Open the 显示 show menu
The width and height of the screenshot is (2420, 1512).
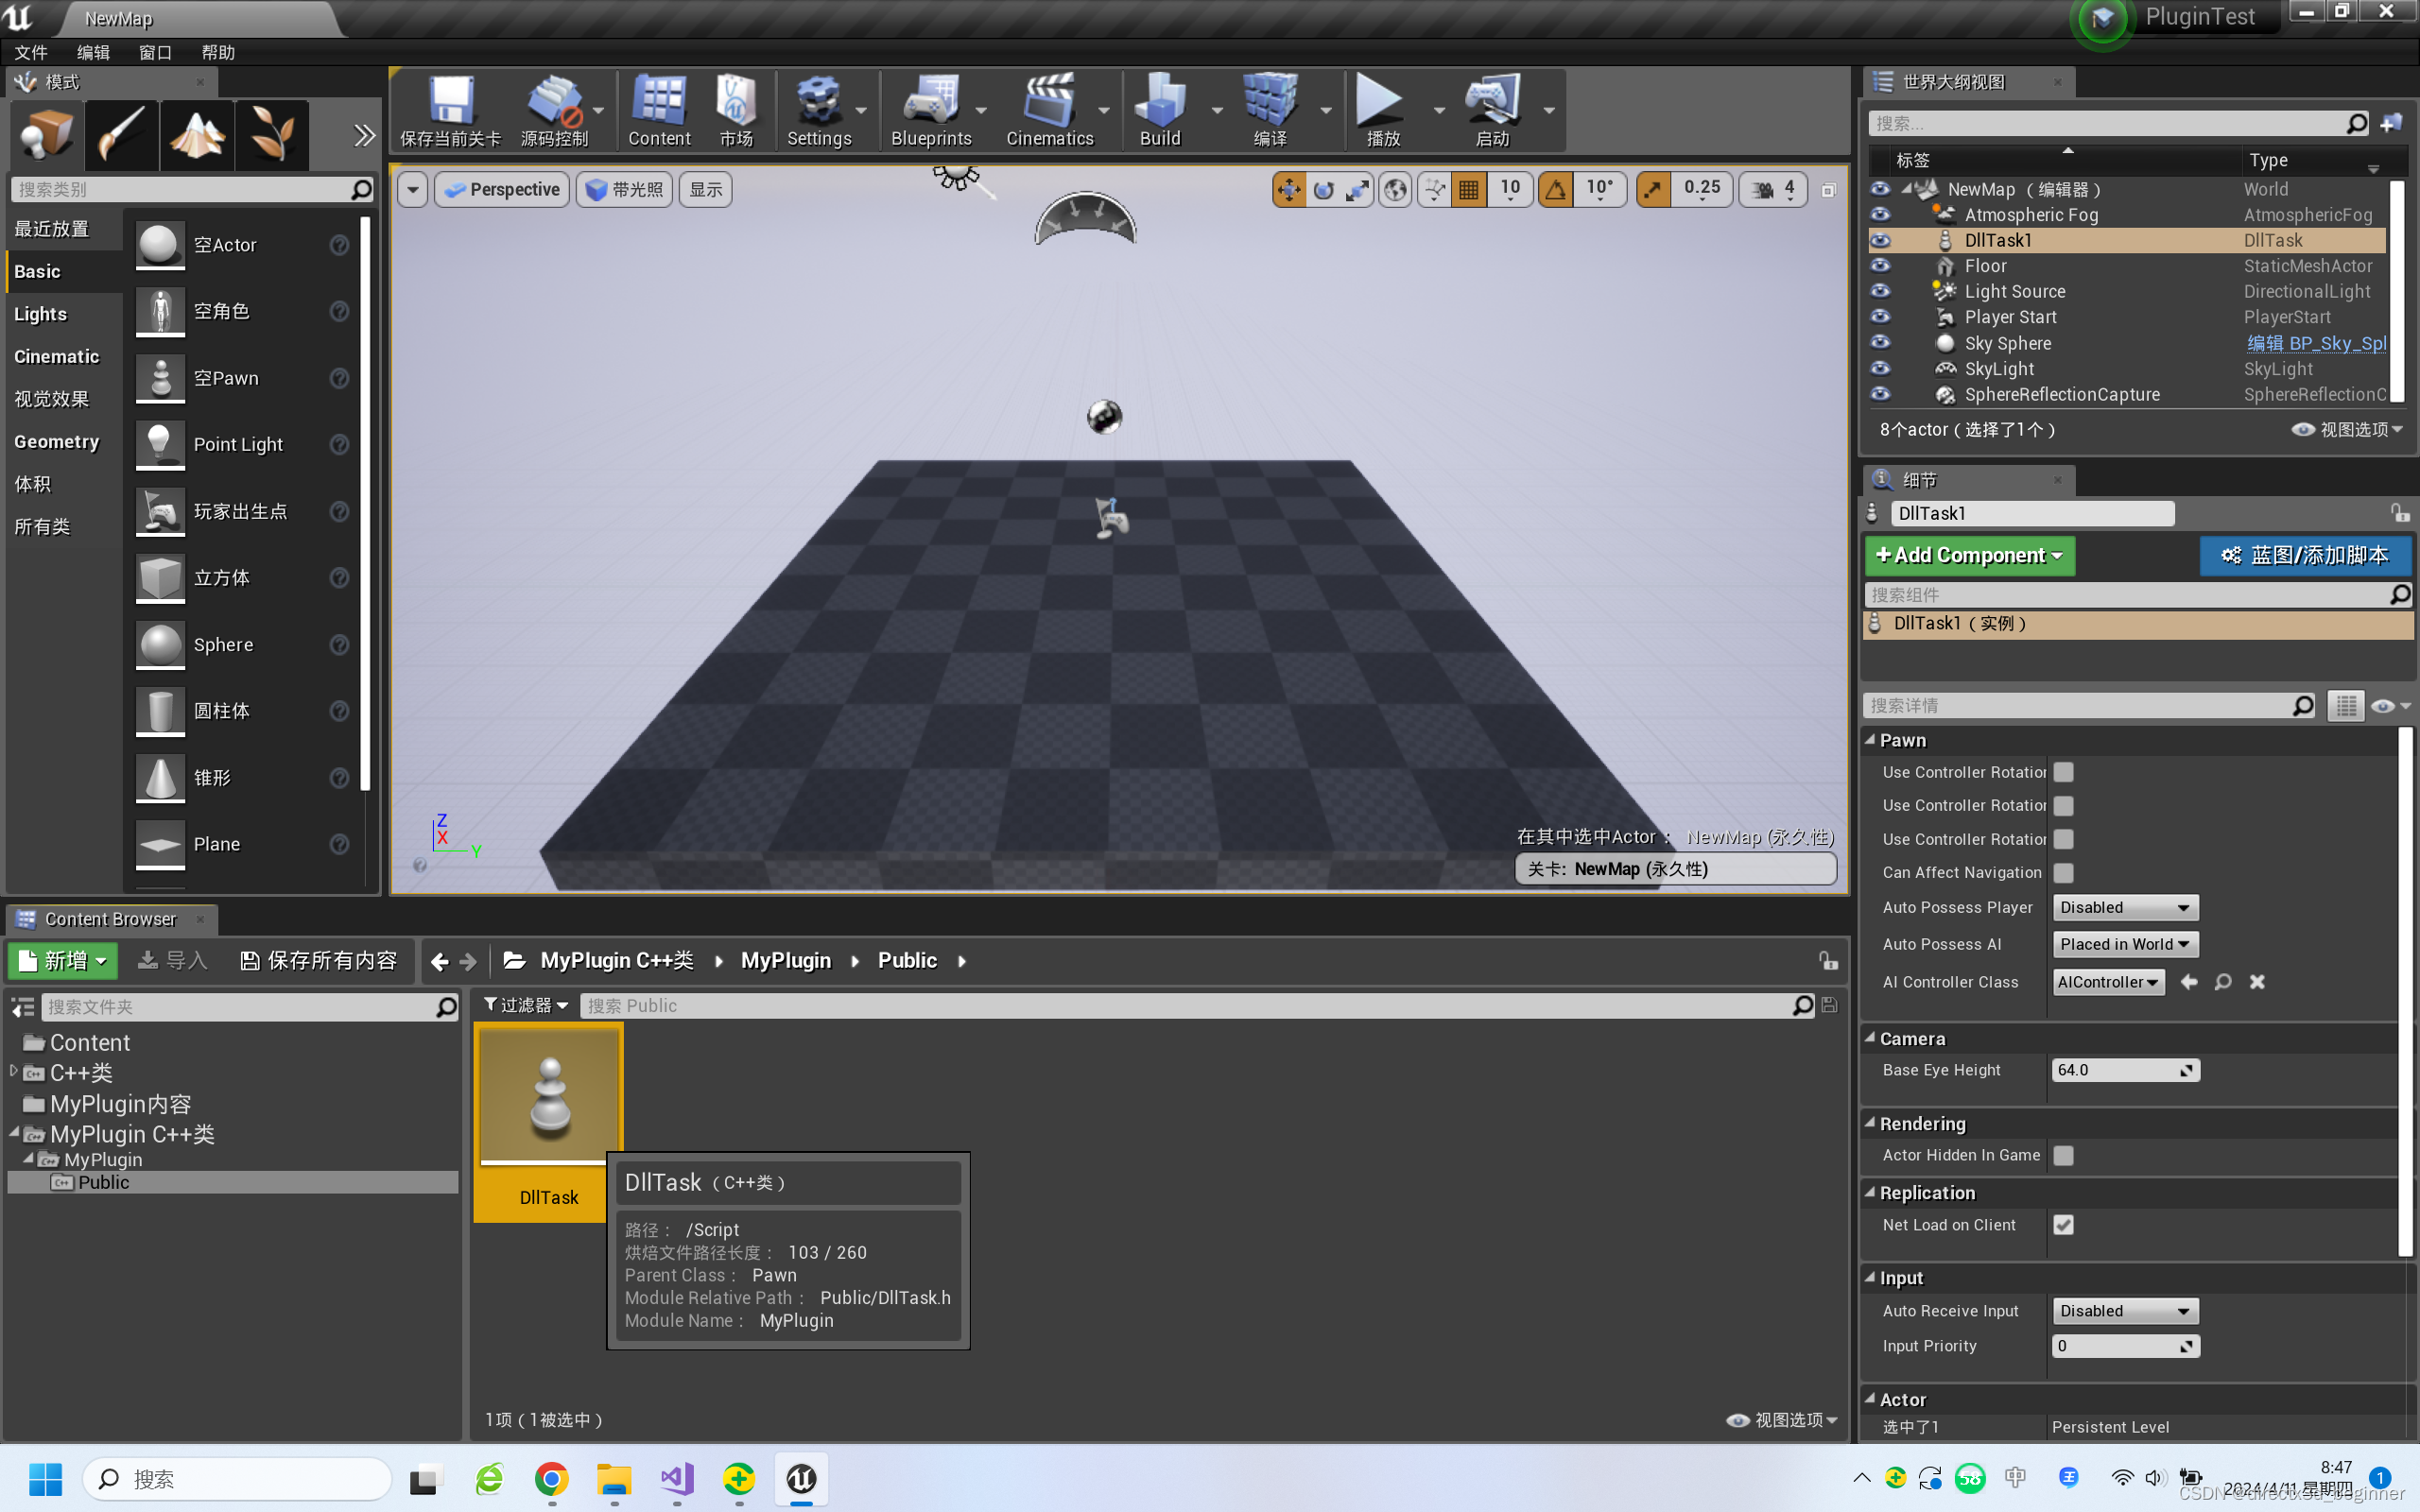click(705, 189)
